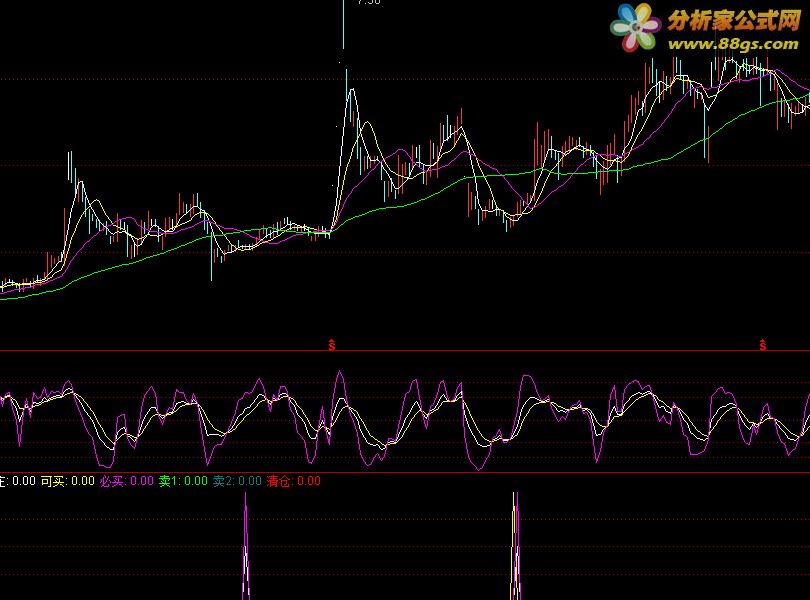
Task: Click the 清仓: 0.00 indicator label
Action: point(293,481)
